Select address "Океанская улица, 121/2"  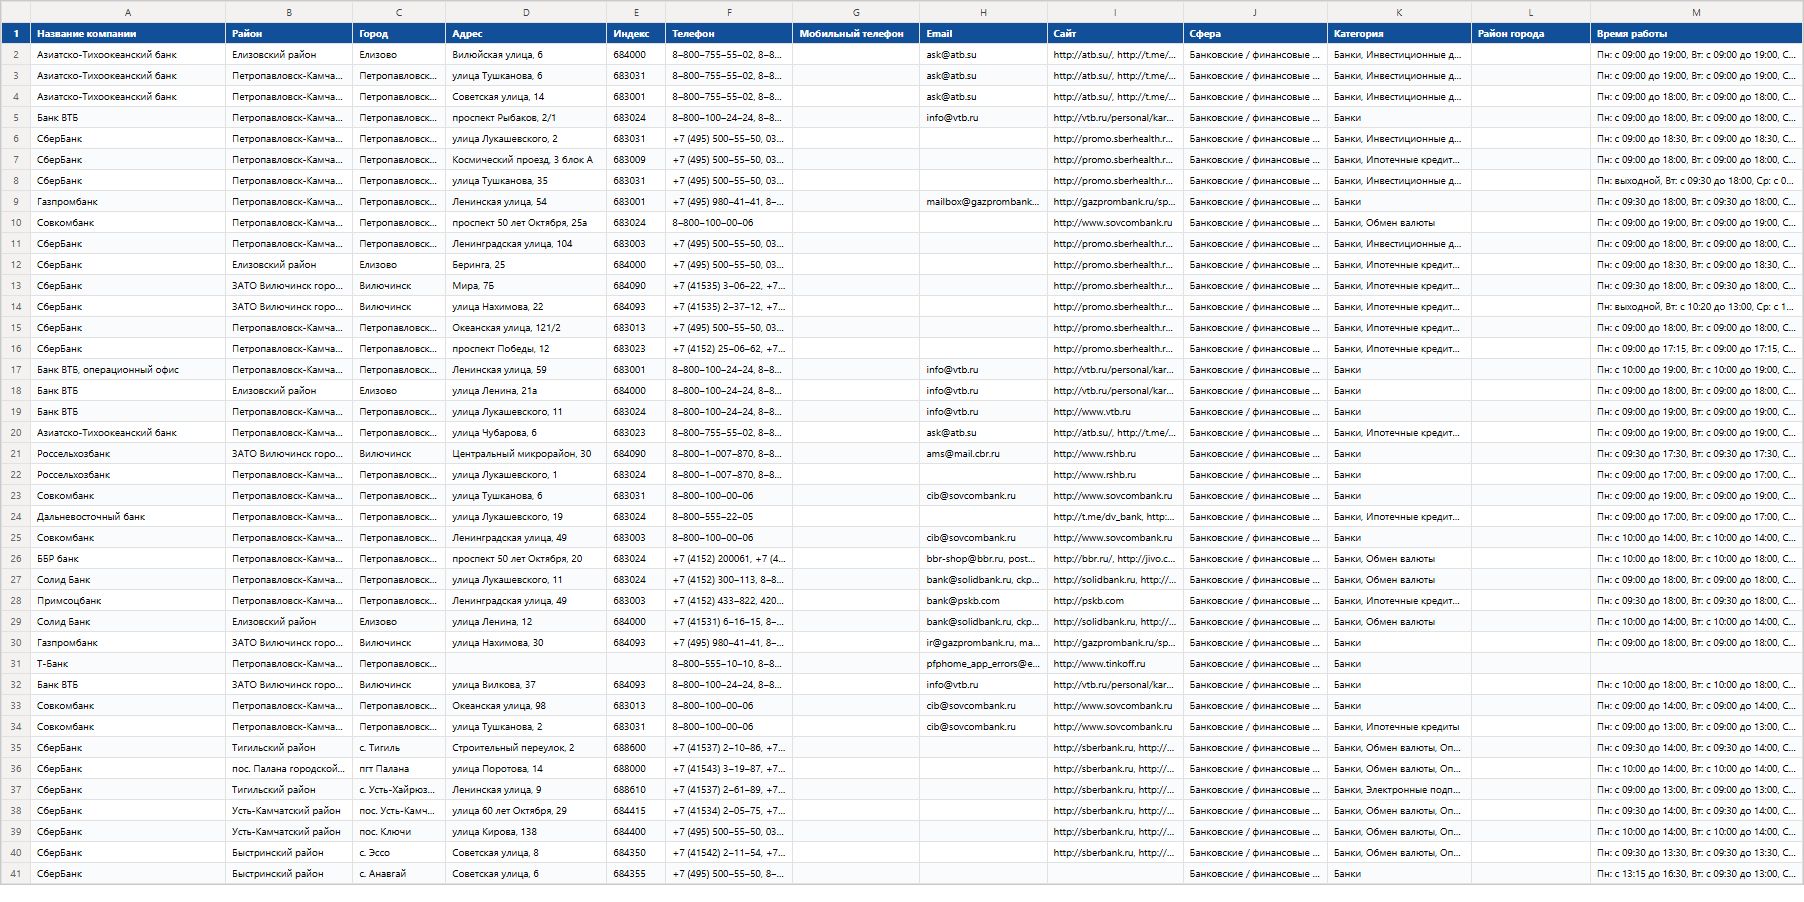pos(526,328)
